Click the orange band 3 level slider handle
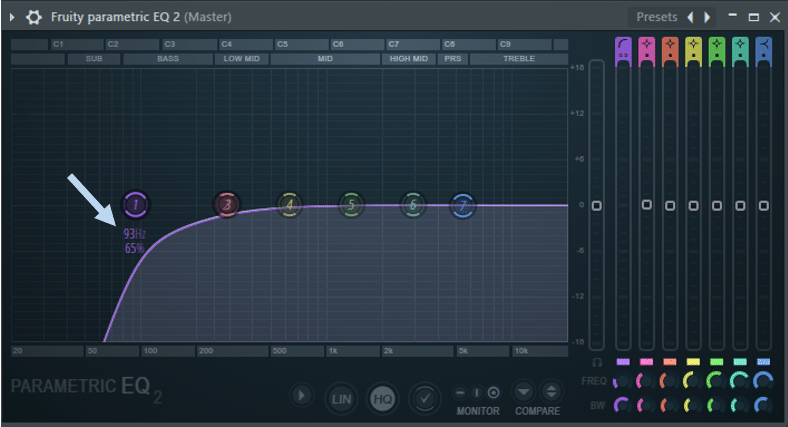 [670, 205]
